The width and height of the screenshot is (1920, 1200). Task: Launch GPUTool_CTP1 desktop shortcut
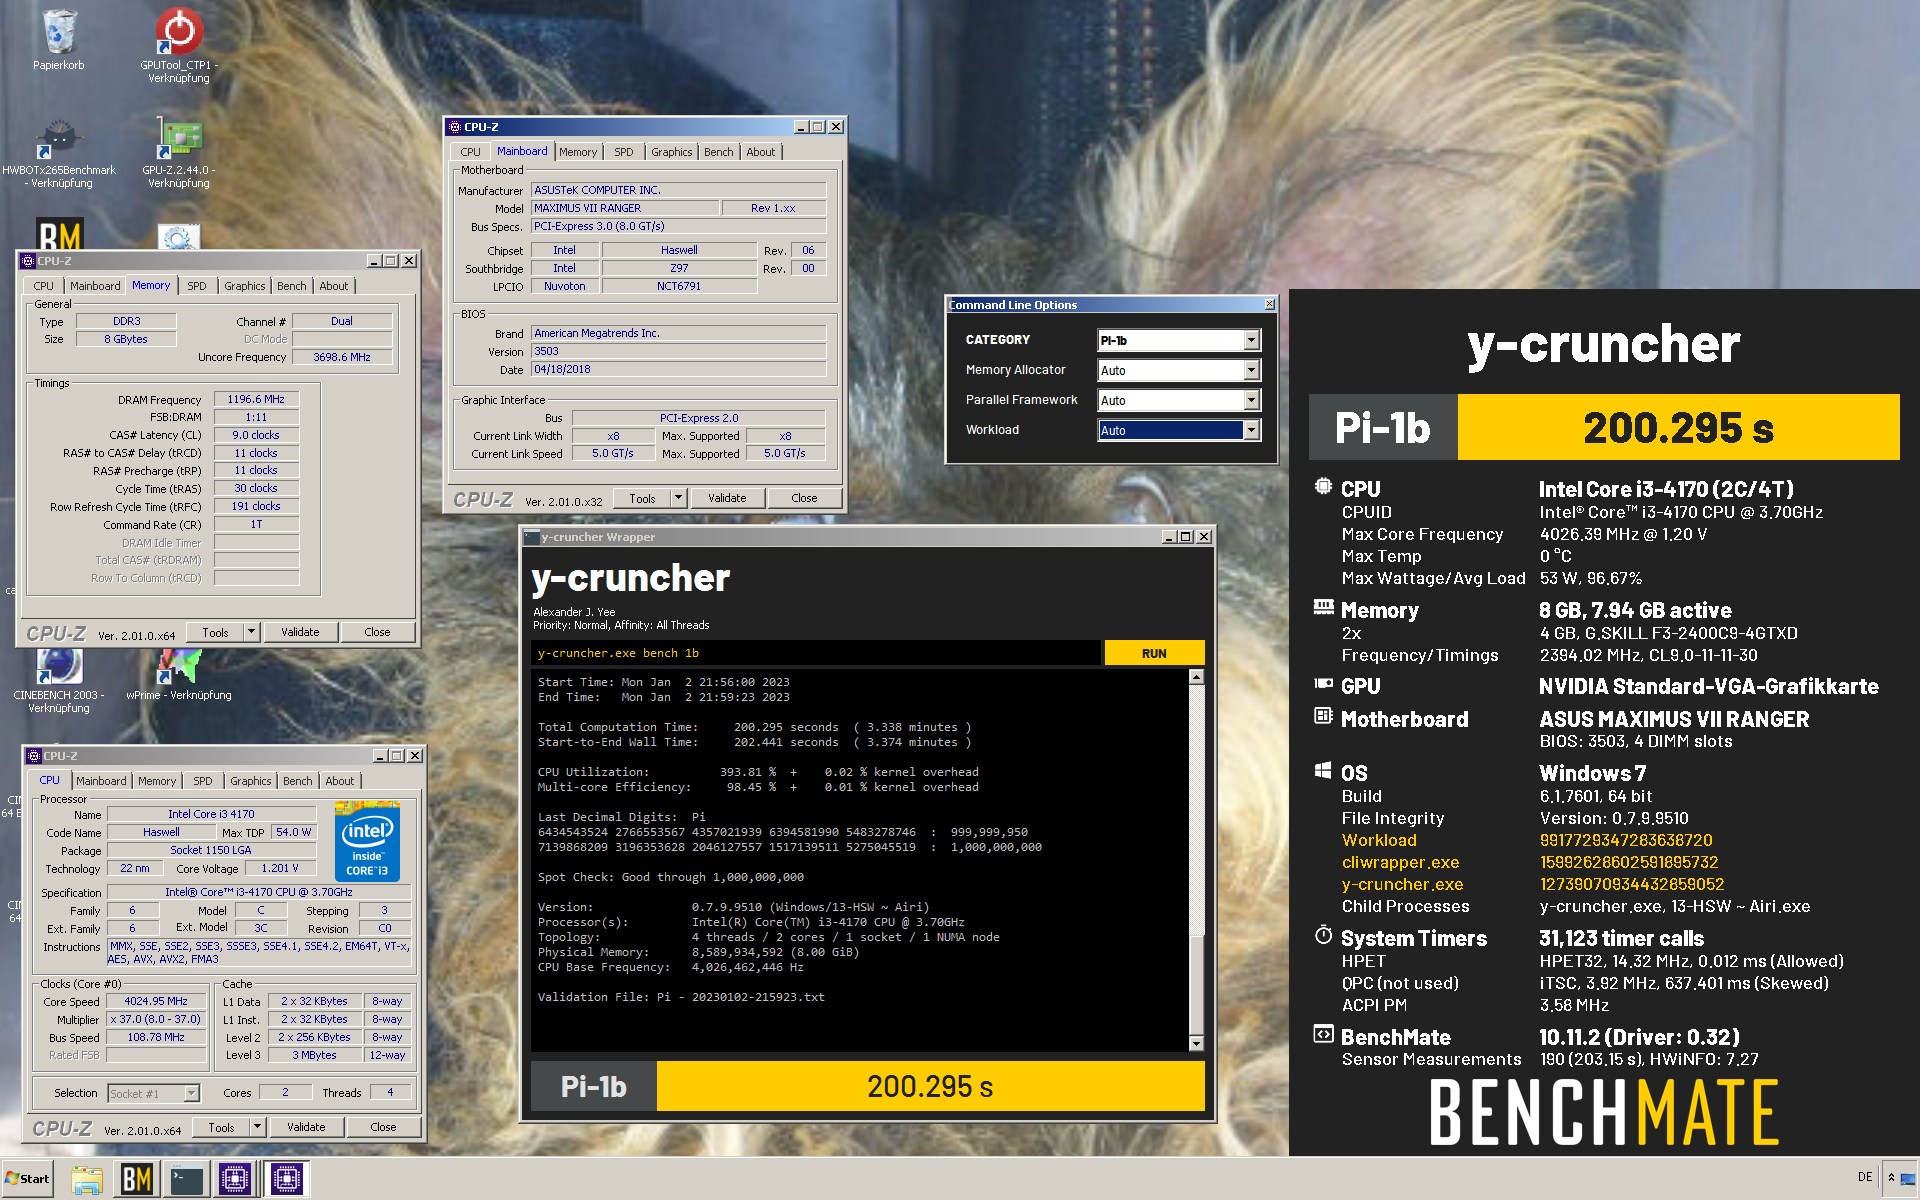179,44
